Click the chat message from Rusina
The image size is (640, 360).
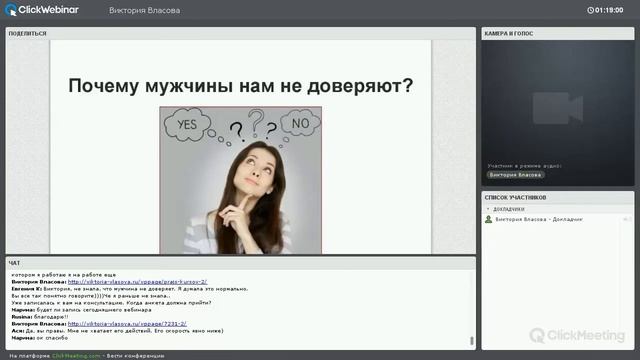coord(40,317)
